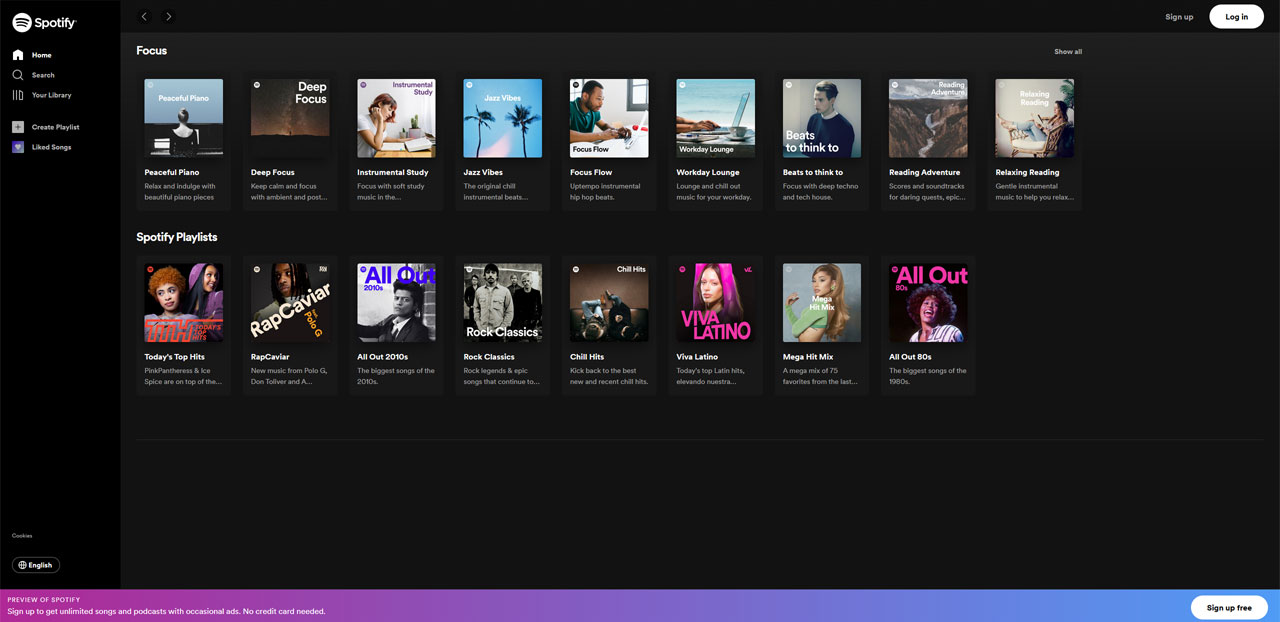The height and width of the screenshot is (622, 1280).
Task: Go back with the left arrow
Action: coord(145,16)
